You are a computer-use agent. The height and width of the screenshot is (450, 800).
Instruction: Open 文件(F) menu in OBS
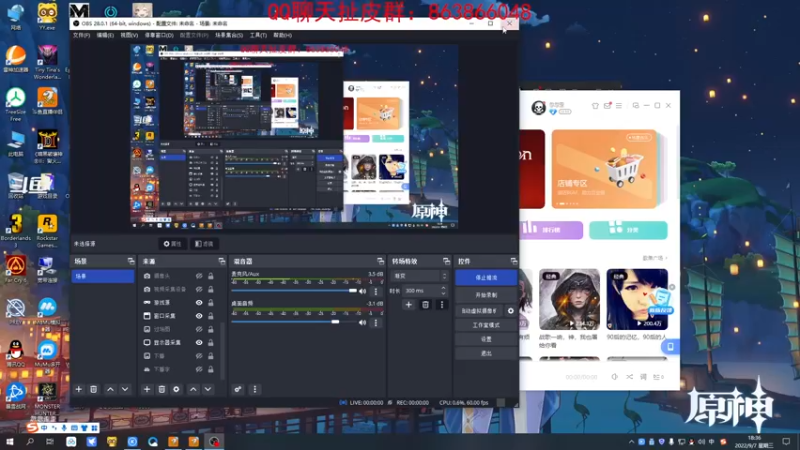pos(82,35)
